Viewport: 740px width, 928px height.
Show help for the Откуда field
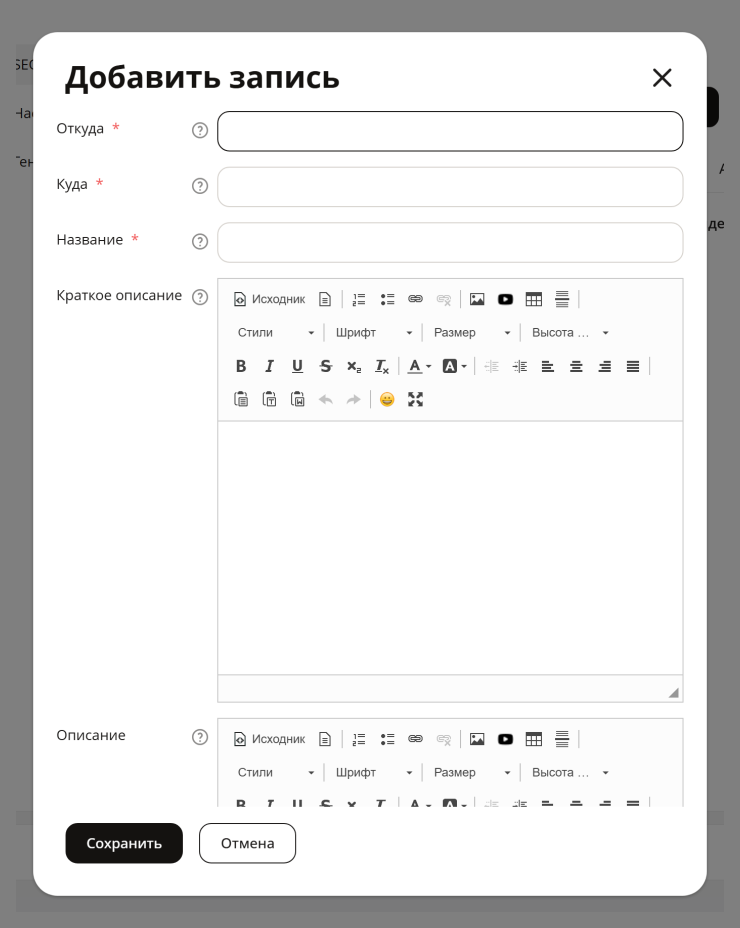tap(200, 130)
